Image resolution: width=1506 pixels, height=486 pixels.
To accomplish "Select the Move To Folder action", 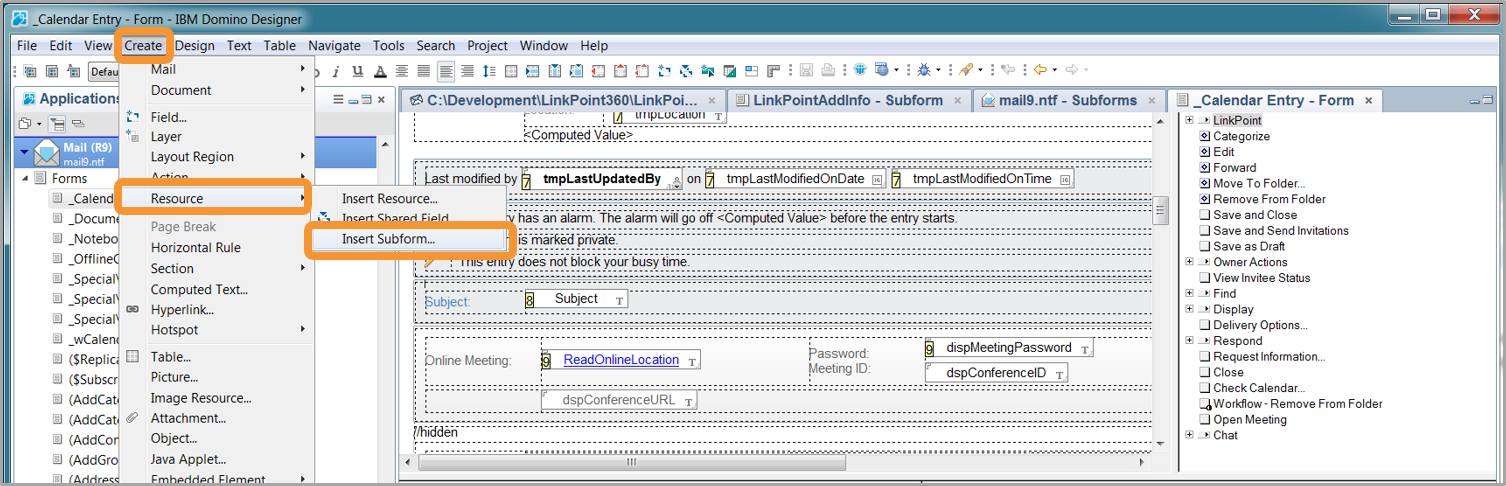I will (1259, 183).
